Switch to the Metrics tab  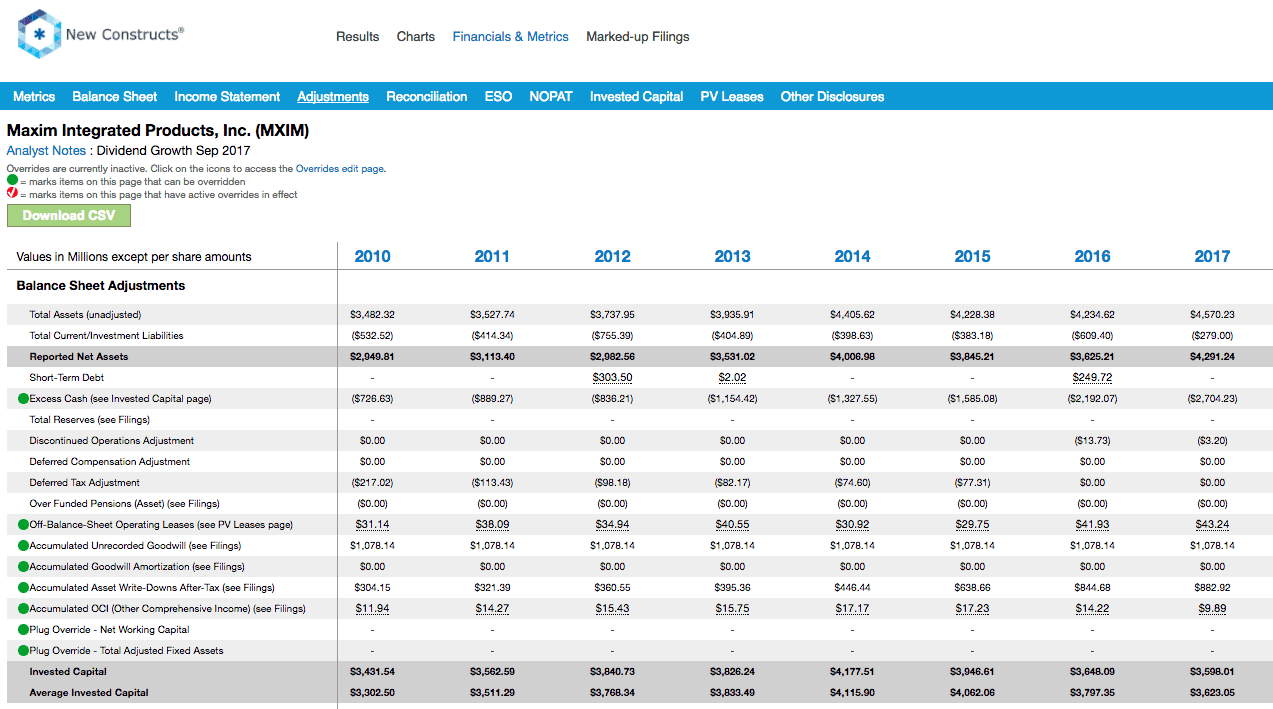[x=34, y=97]
